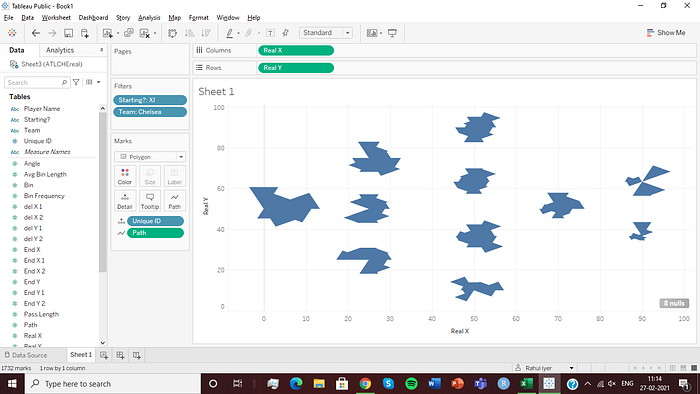Click the Color button on Marks card
The height and width of the screenshot is (394, 700).
click(x=125, y=176)
